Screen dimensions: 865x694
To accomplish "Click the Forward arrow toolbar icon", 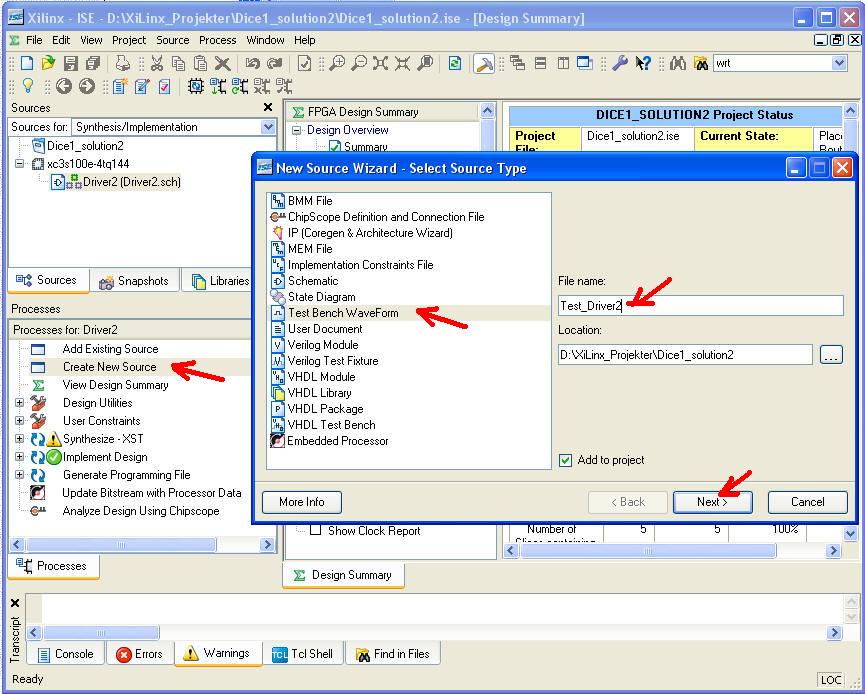I will (x=87, y=86).
